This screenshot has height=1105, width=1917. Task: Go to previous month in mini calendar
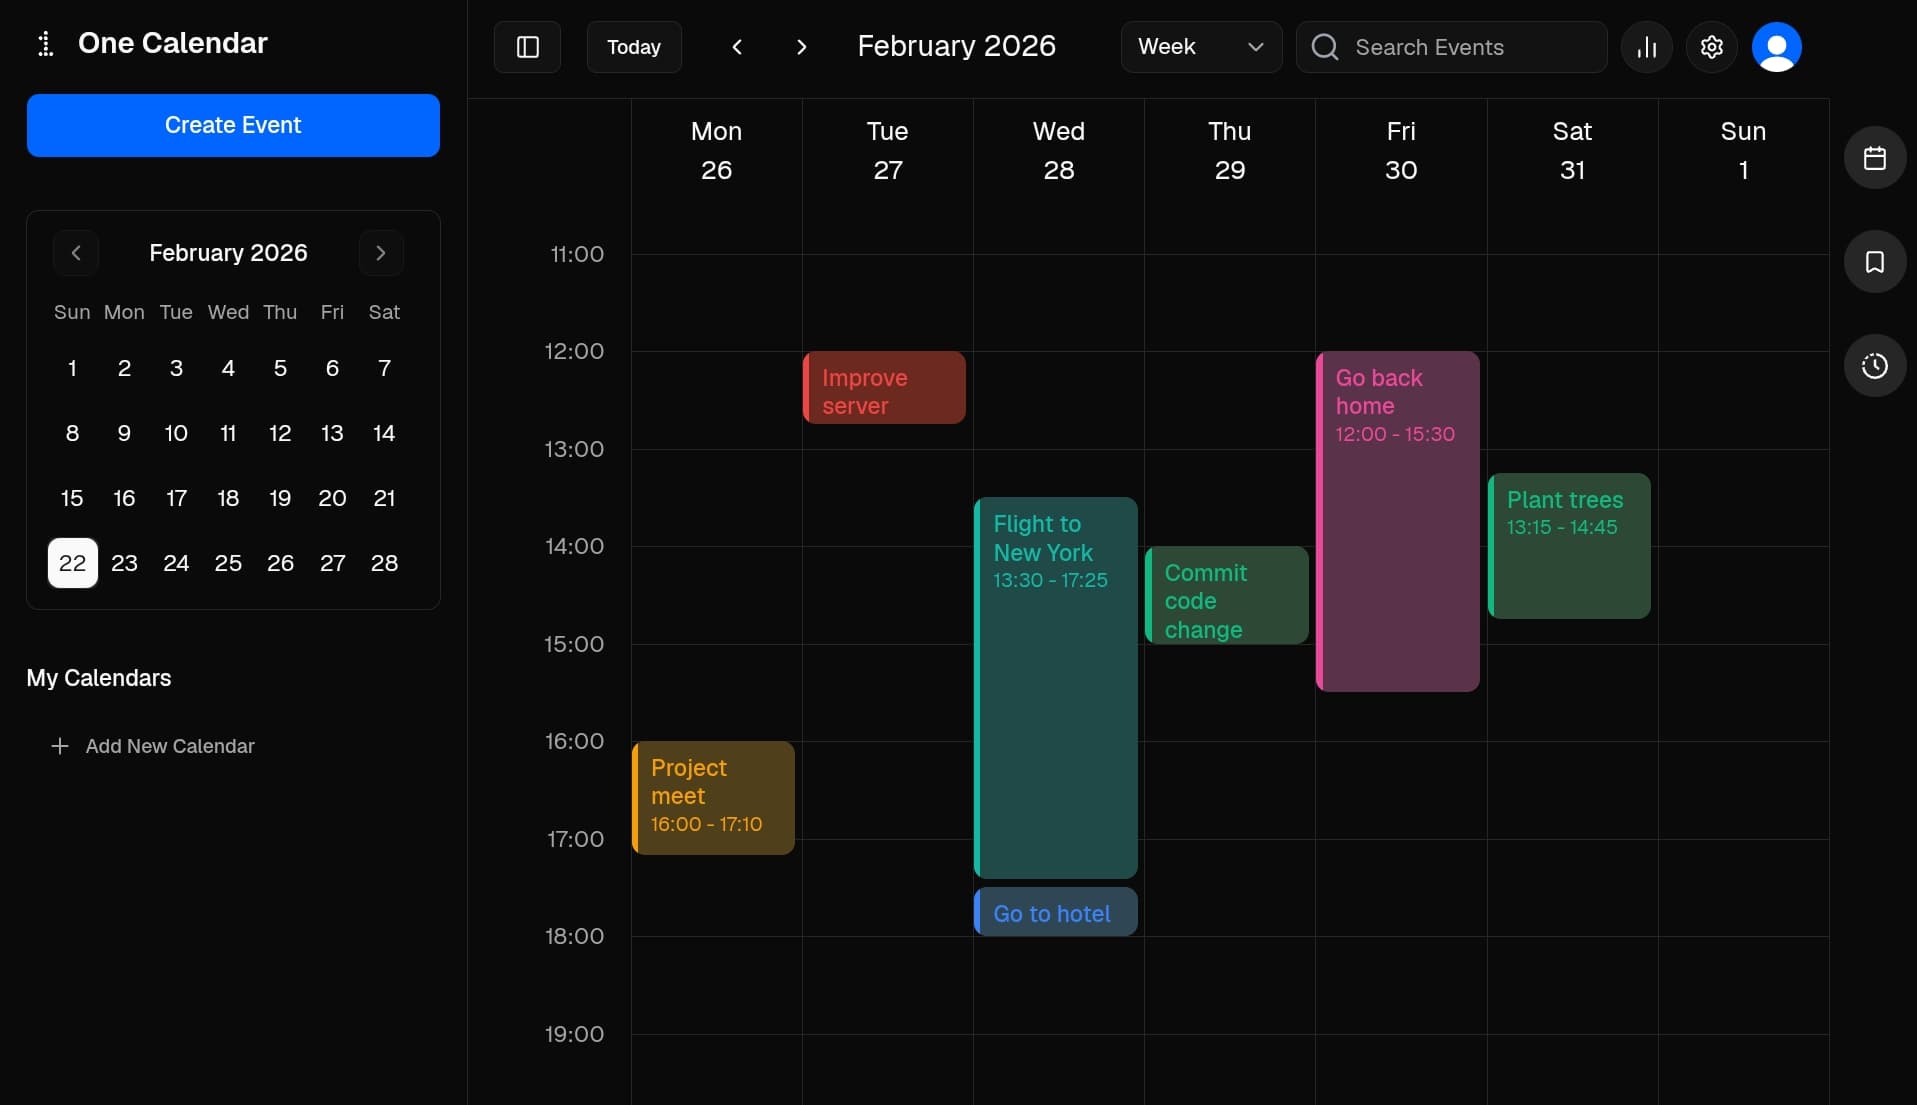pos(76,252)
